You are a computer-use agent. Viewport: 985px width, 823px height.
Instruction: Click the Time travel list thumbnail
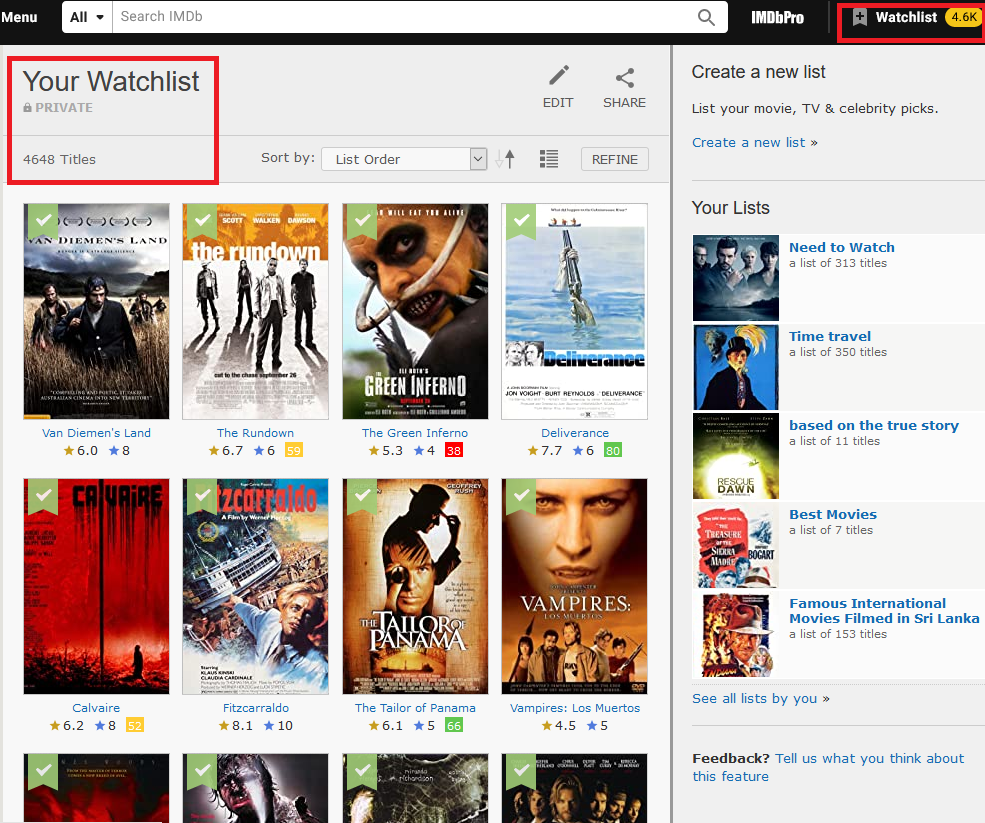[736, 367]
